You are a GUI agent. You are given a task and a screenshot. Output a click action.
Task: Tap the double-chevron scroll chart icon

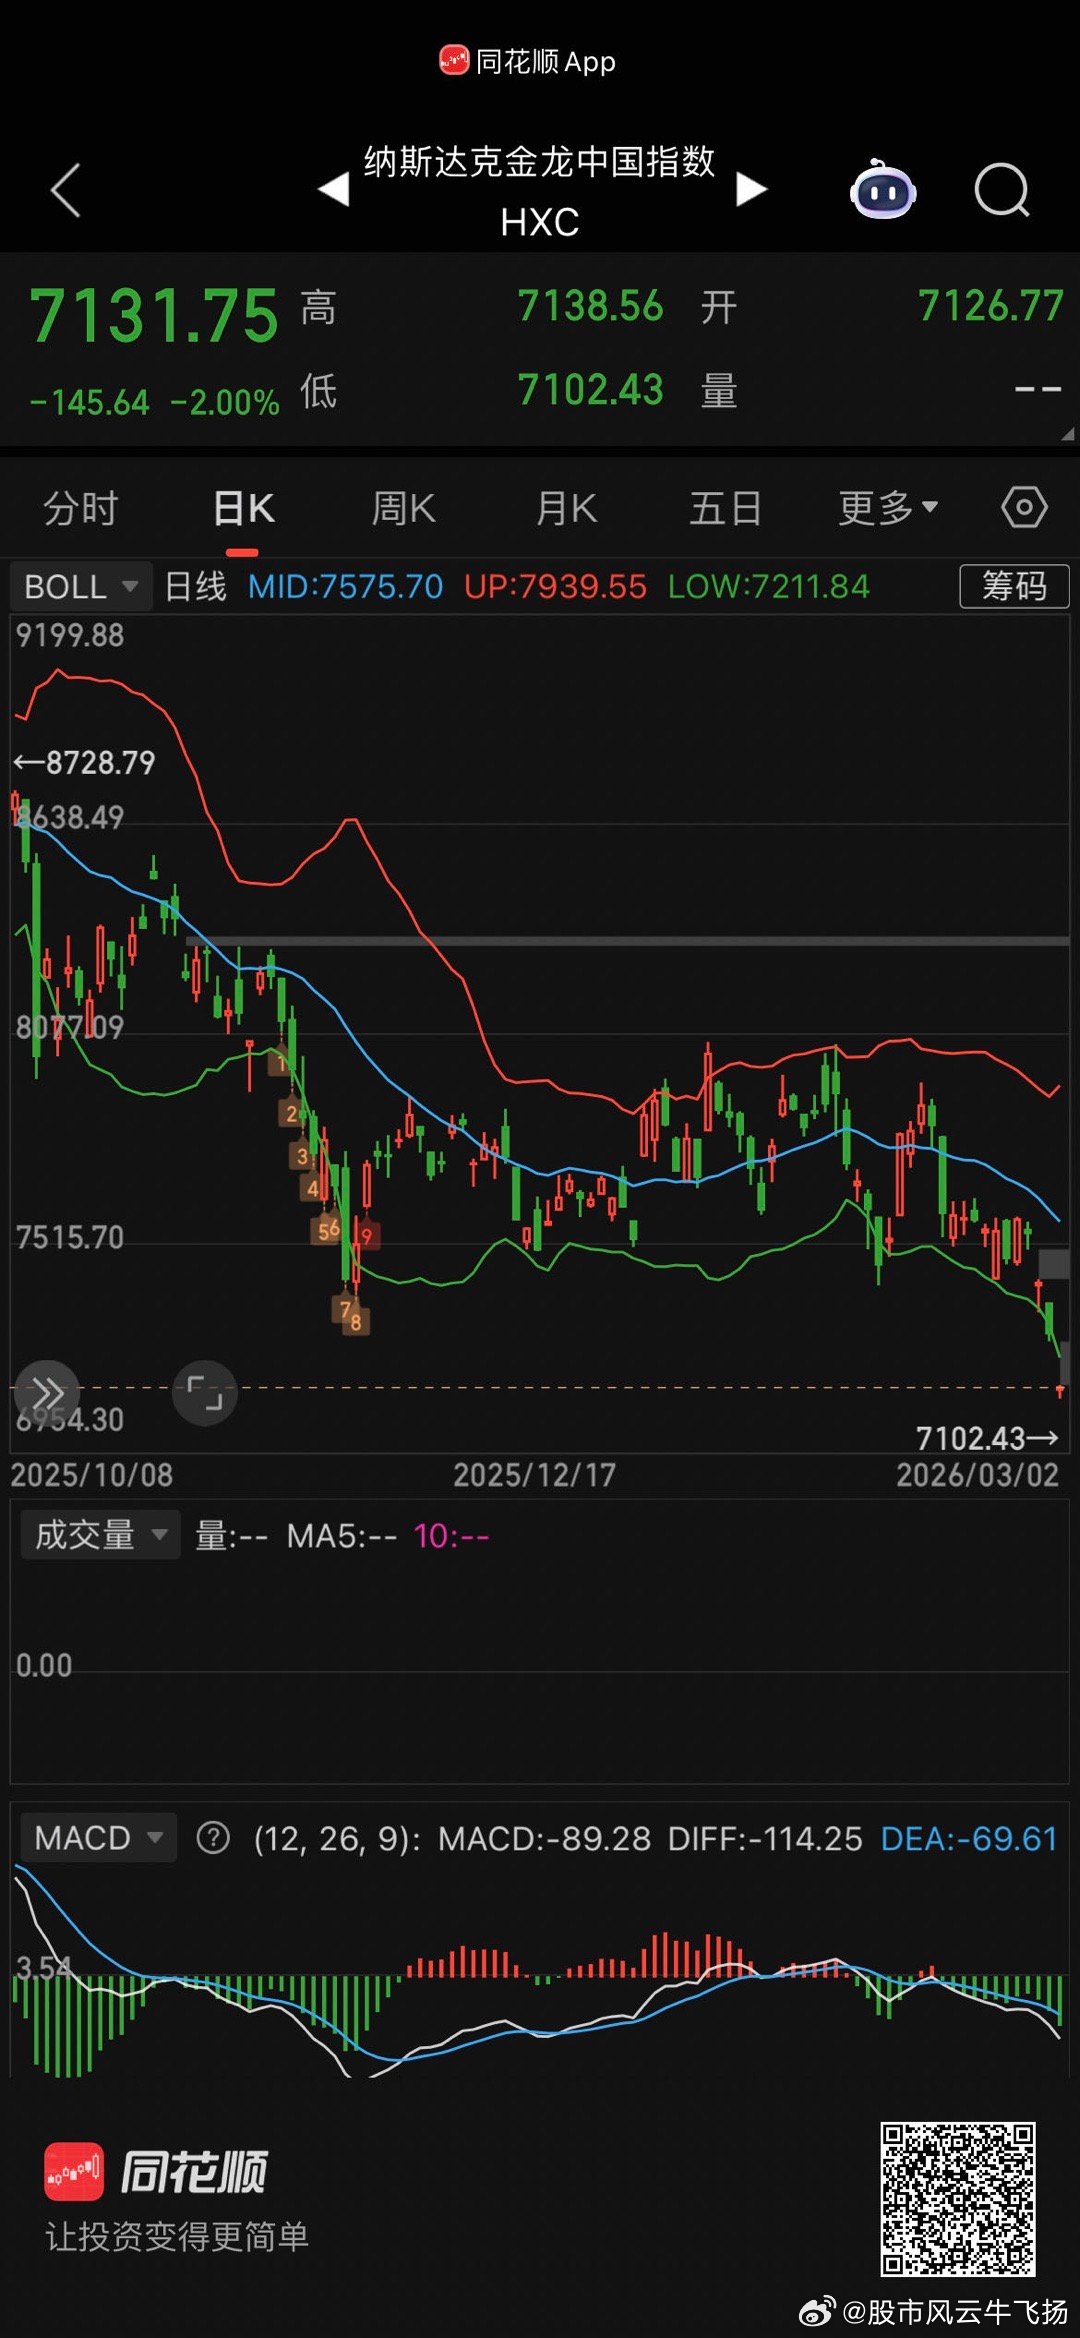pos(47,1392)
